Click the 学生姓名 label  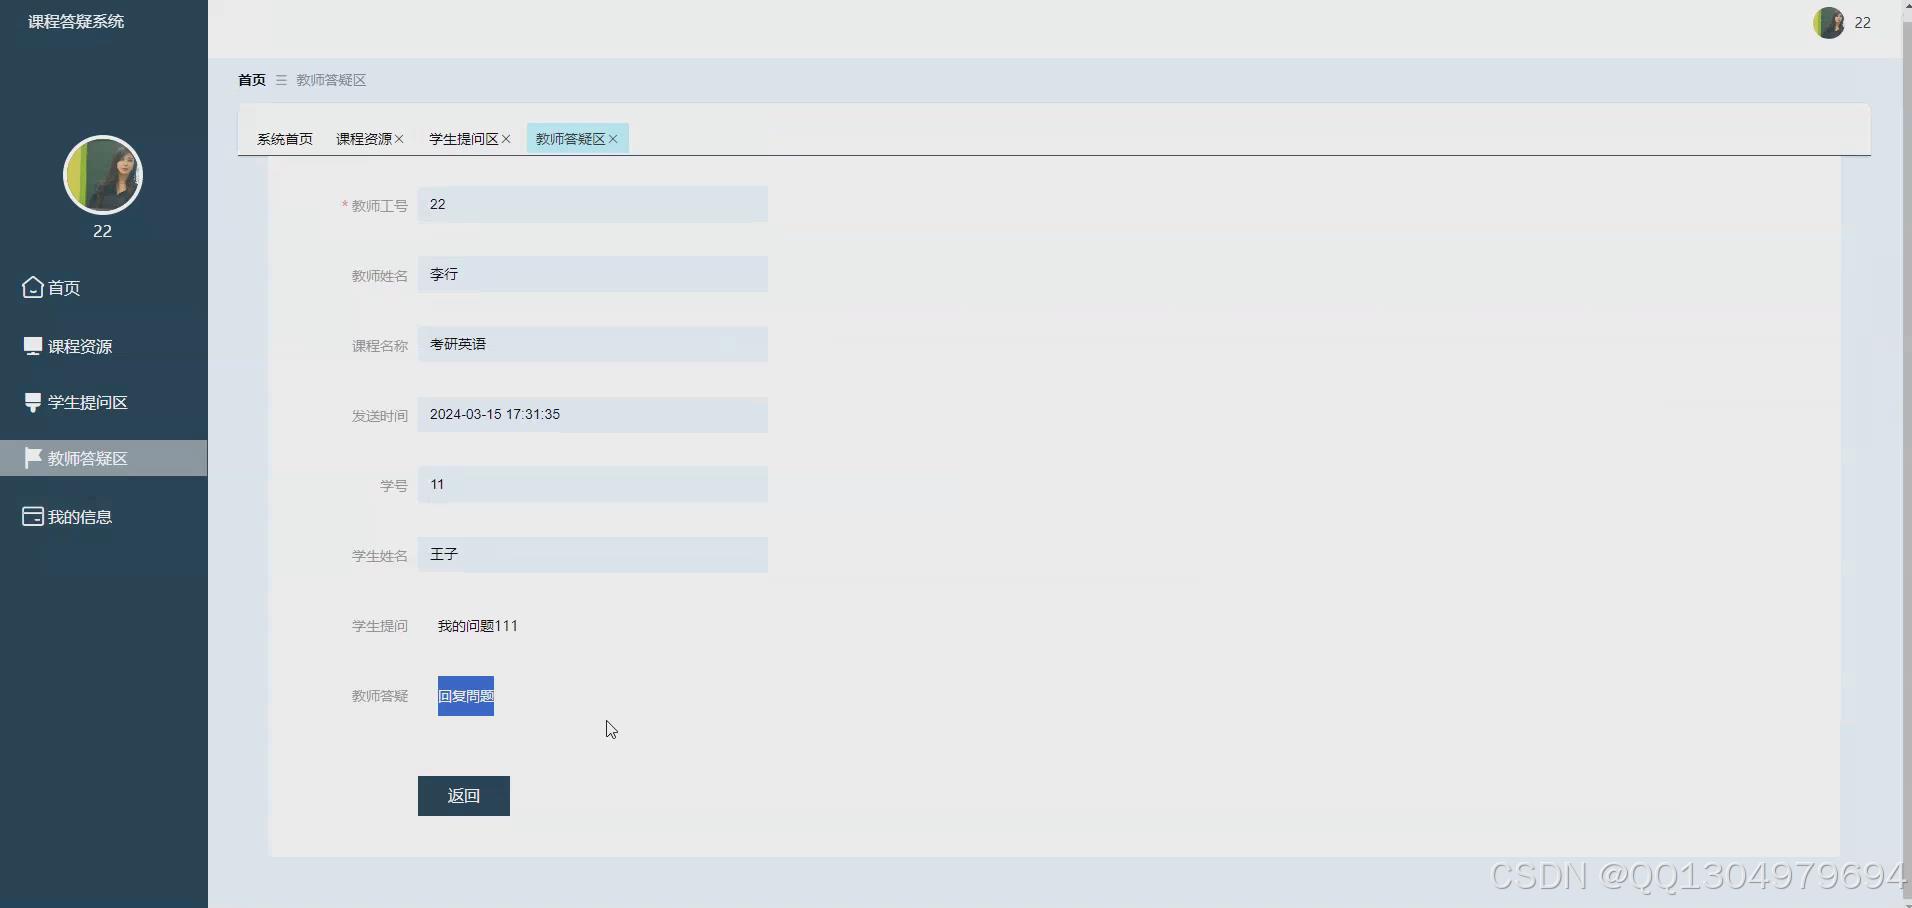pos(379,556)
